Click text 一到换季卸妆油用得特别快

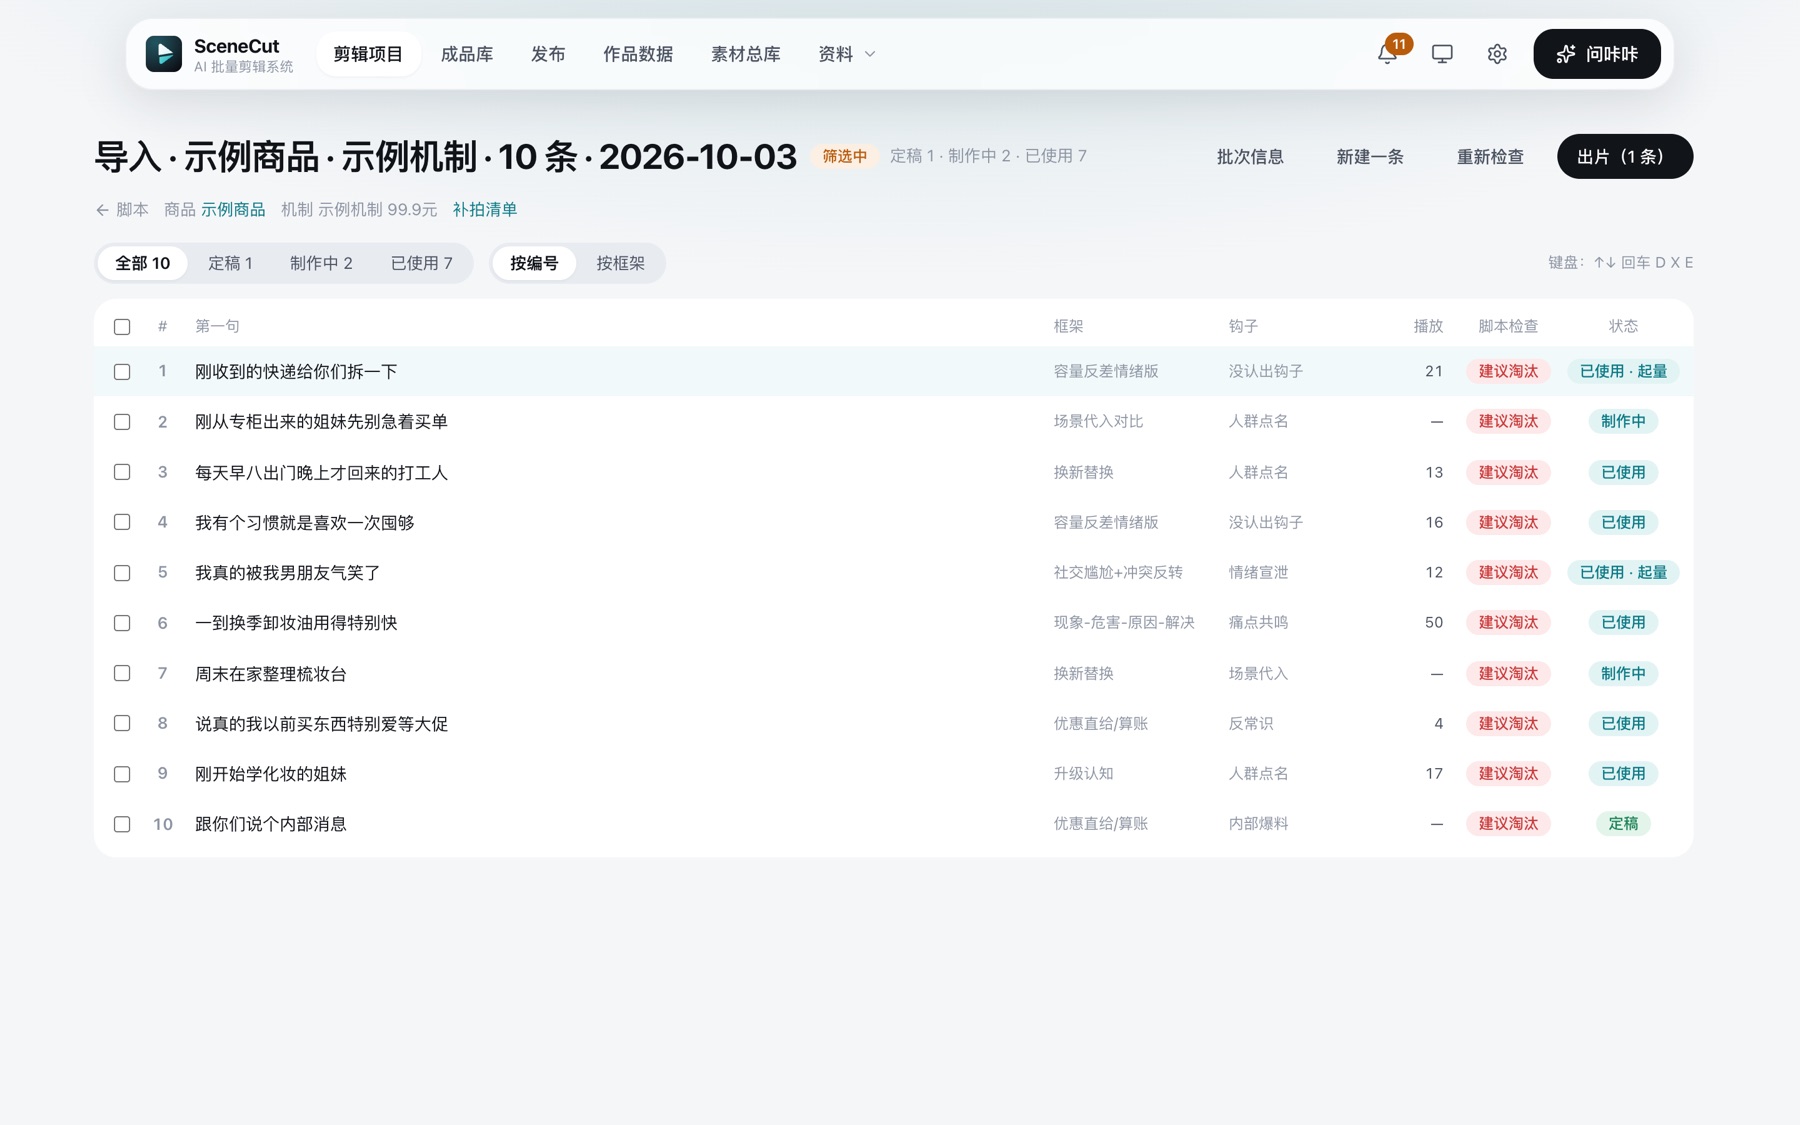(296, 623)
